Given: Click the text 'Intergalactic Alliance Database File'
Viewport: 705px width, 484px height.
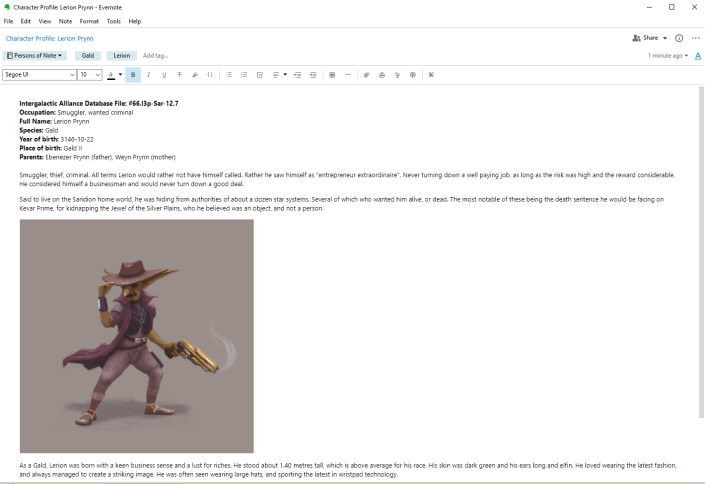Looking at the screenshot, I should click(72, 103).
